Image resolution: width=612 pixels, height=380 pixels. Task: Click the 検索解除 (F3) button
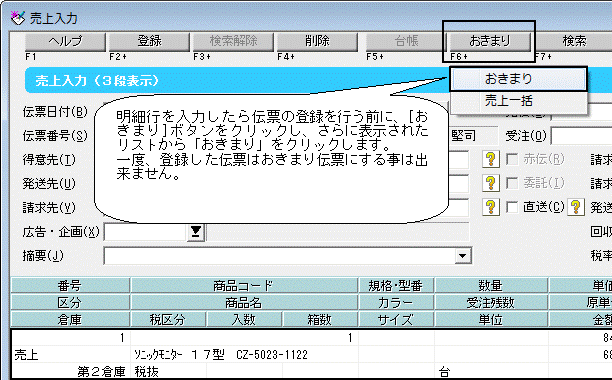(233, 41)
